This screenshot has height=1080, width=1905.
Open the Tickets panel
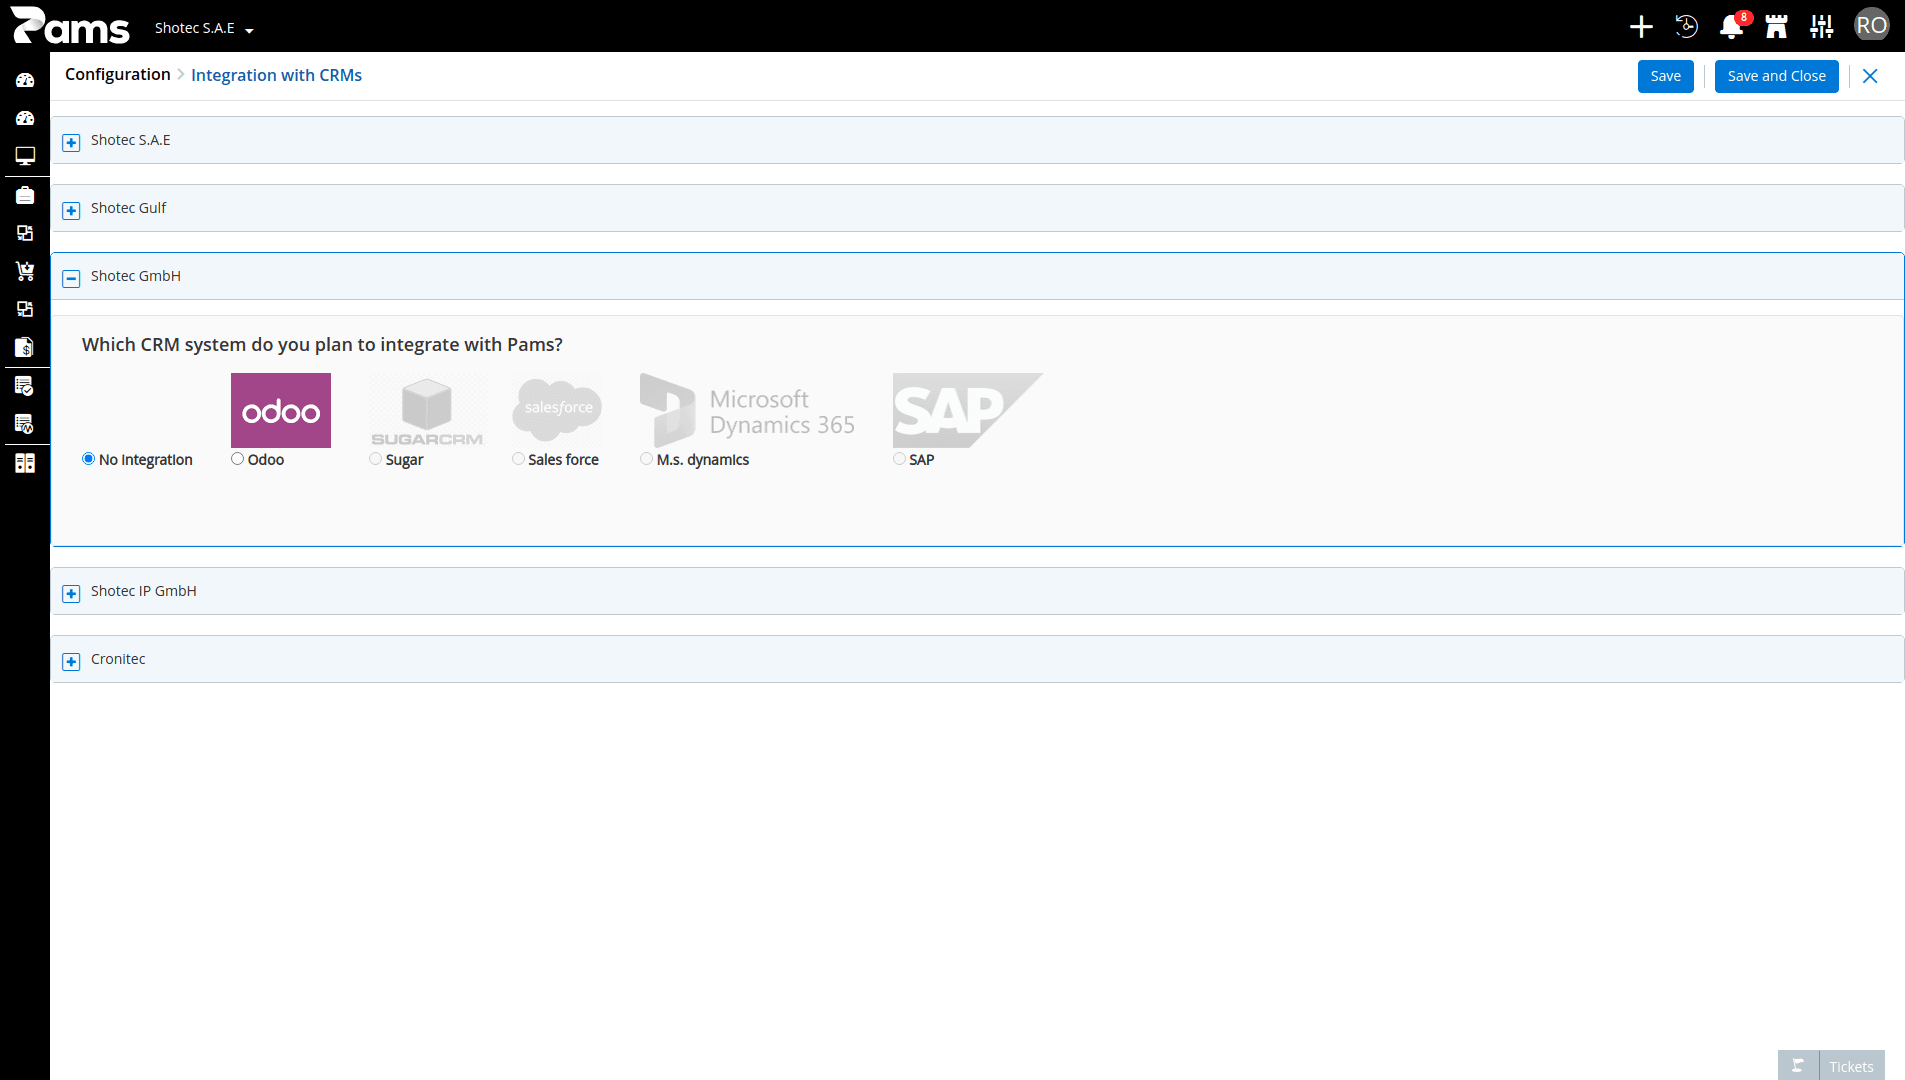1851,1066
